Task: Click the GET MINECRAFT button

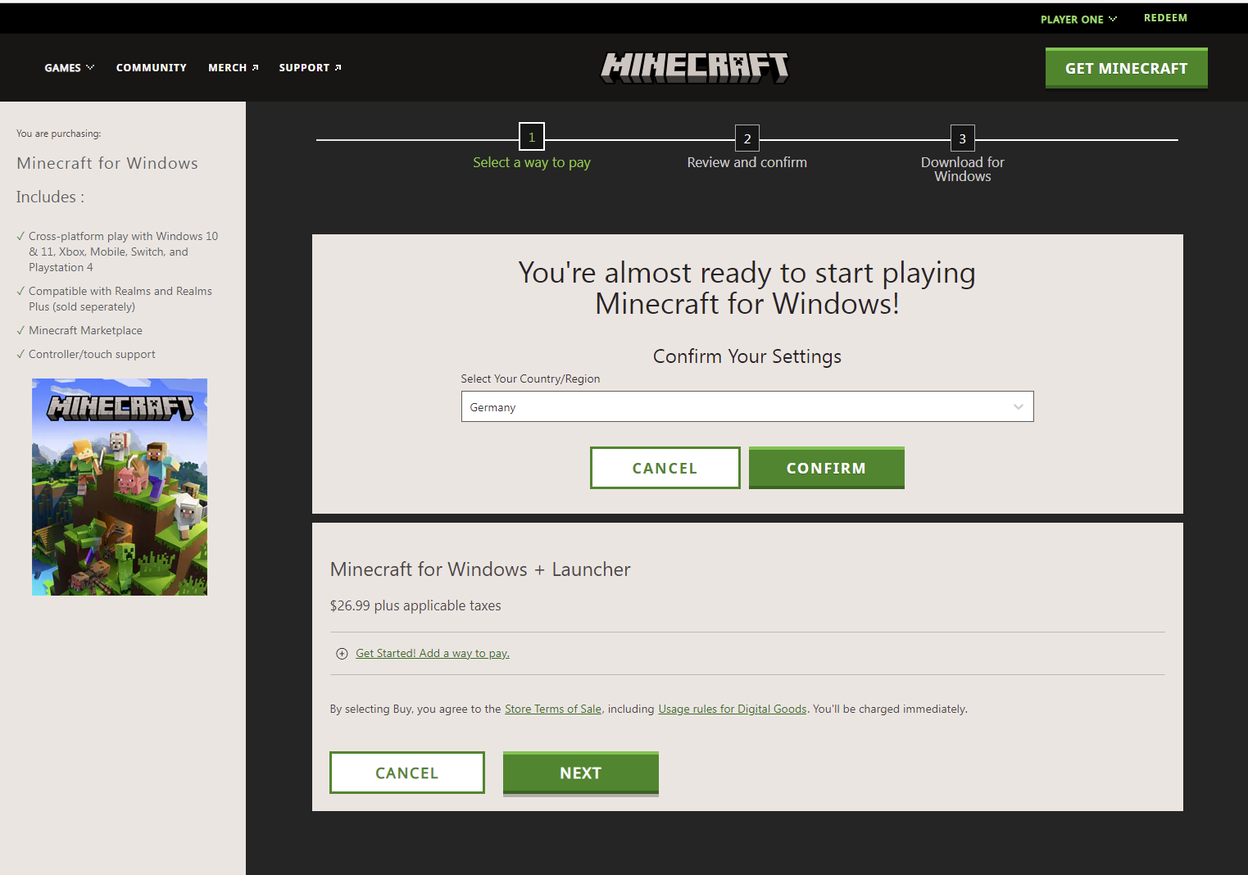Action: [x=1126, y=67]
